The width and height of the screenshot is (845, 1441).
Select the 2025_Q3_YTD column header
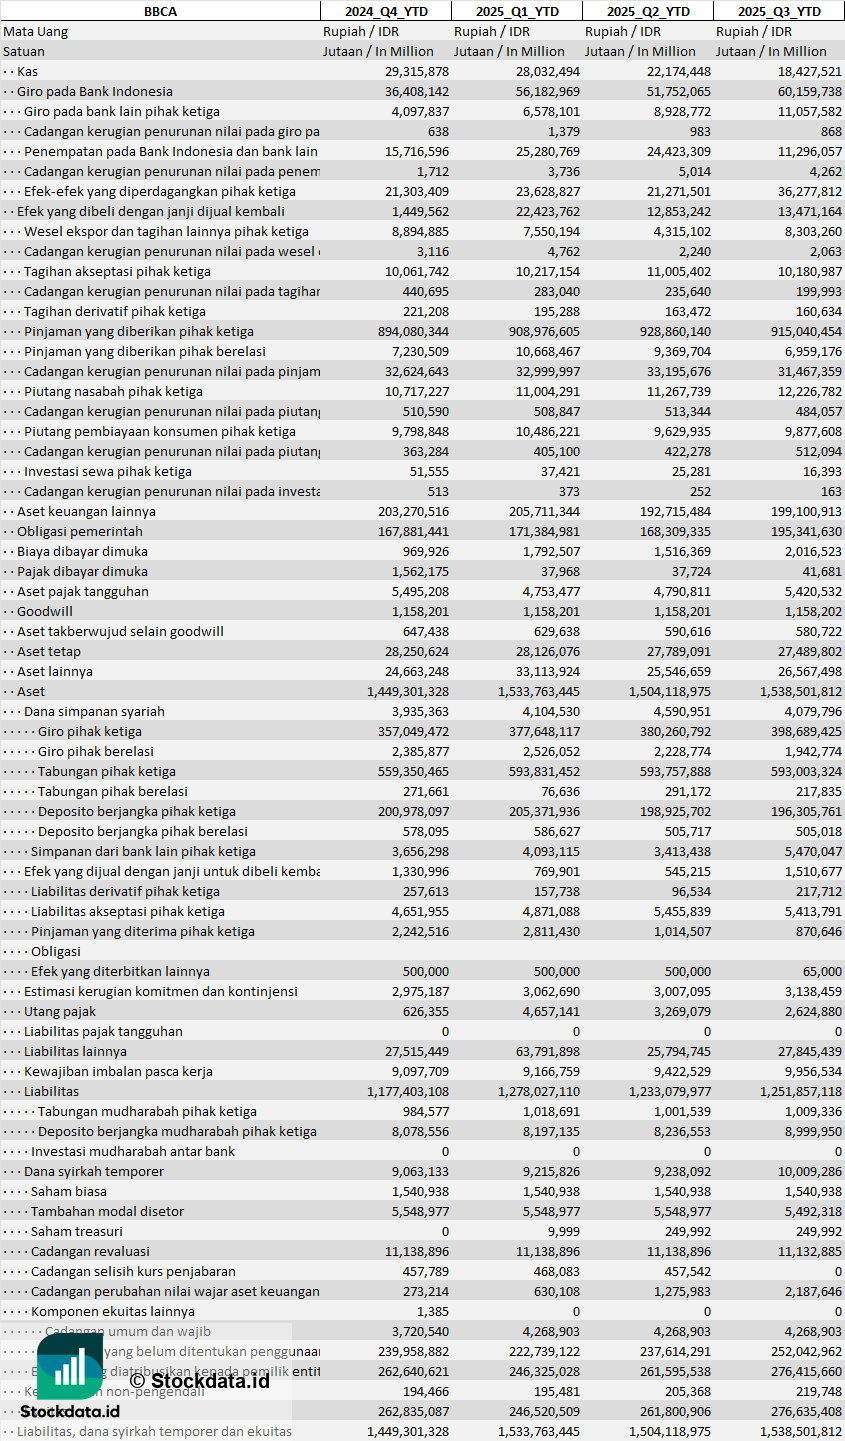779,11
